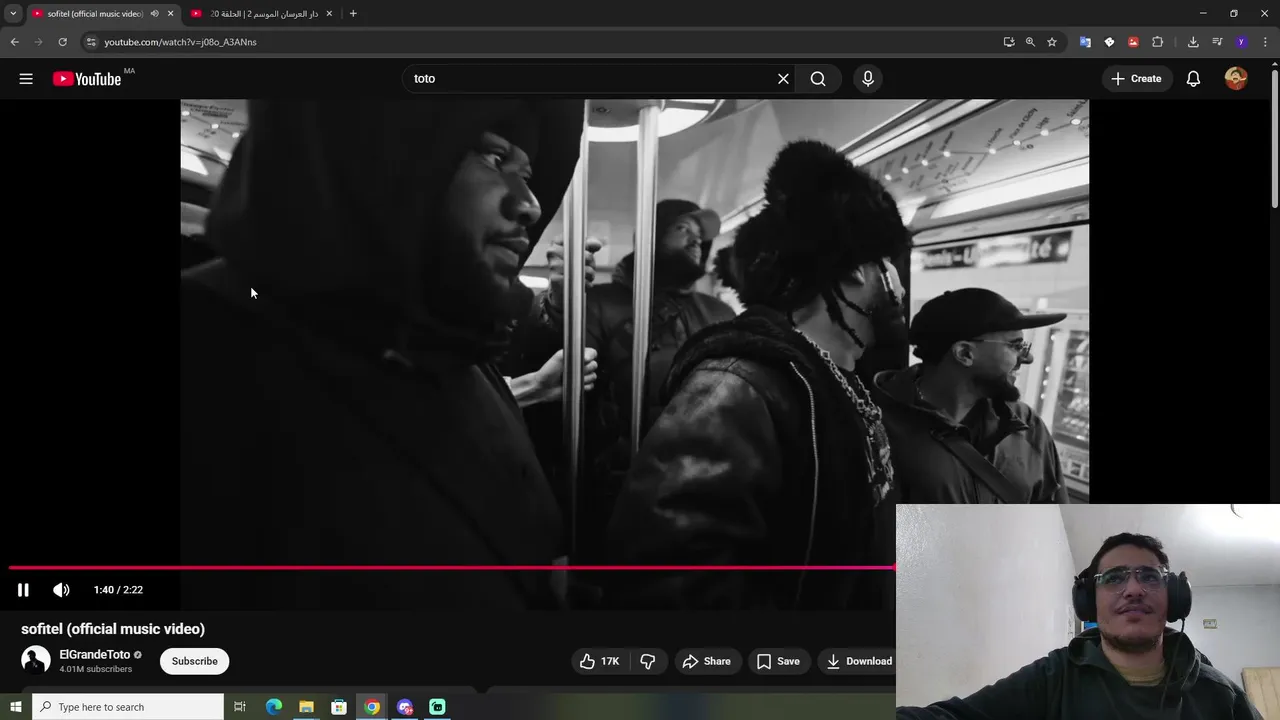The height and width of the screenshot is (720, 1280).
Task: Click the 4.01M subscribers text
Action: 95,669
